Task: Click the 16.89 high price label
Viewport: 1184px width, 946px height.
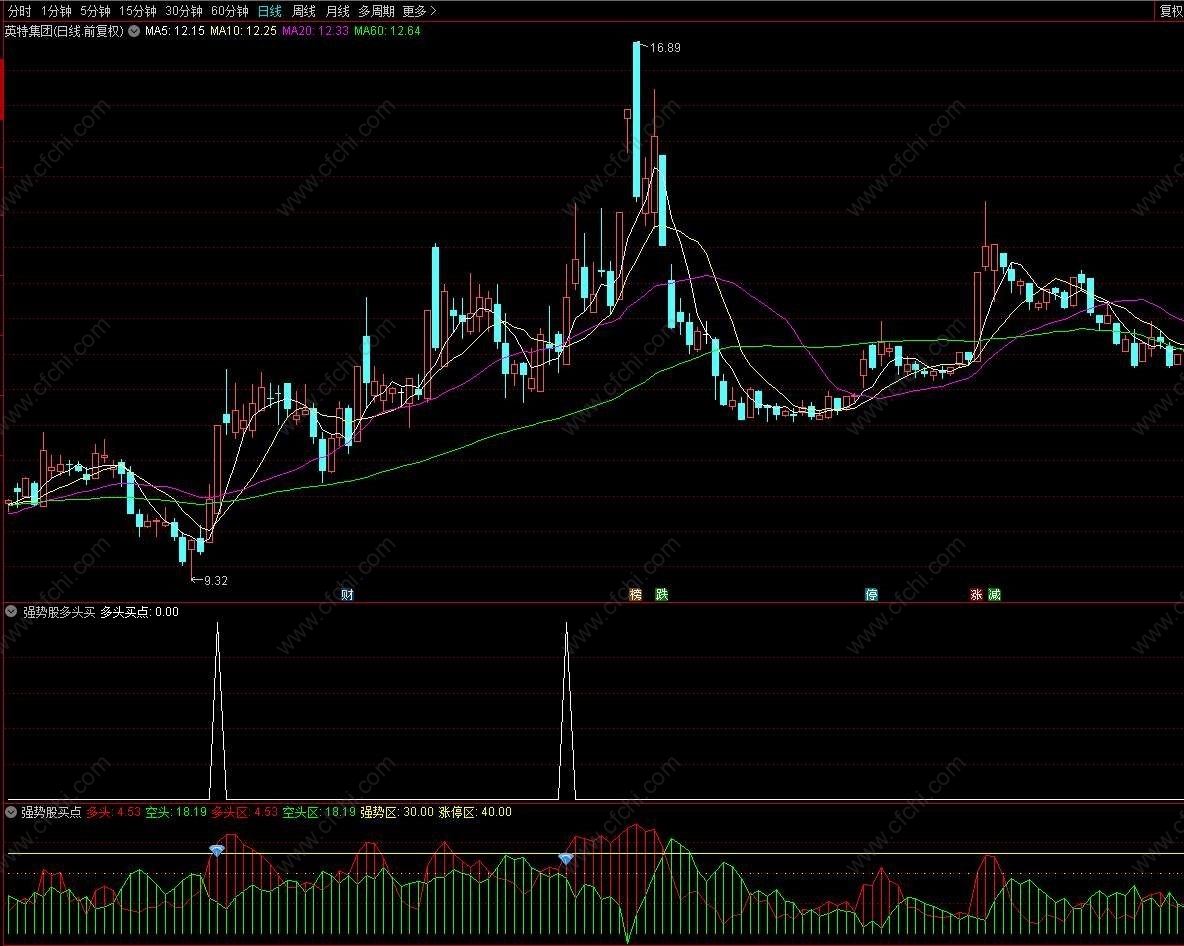Action: (x=664, y=48)
